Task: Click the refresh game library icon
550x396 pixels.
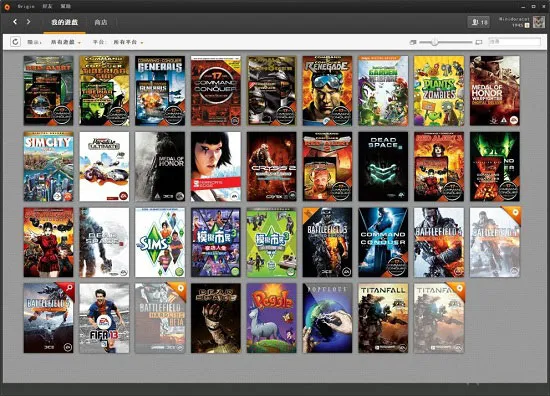Action: [15, 42]
